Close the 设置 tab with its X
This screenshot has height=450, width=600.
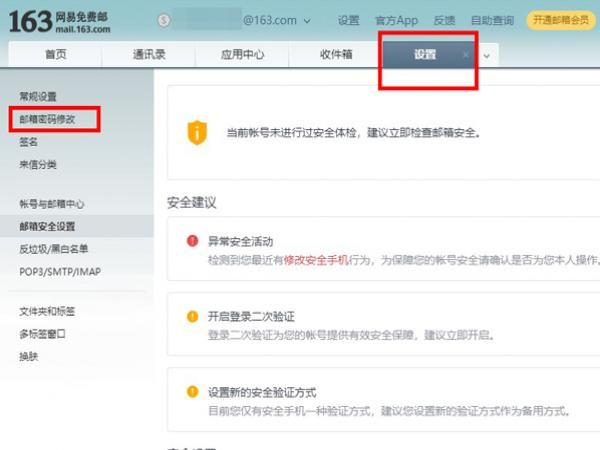point(466,55)
